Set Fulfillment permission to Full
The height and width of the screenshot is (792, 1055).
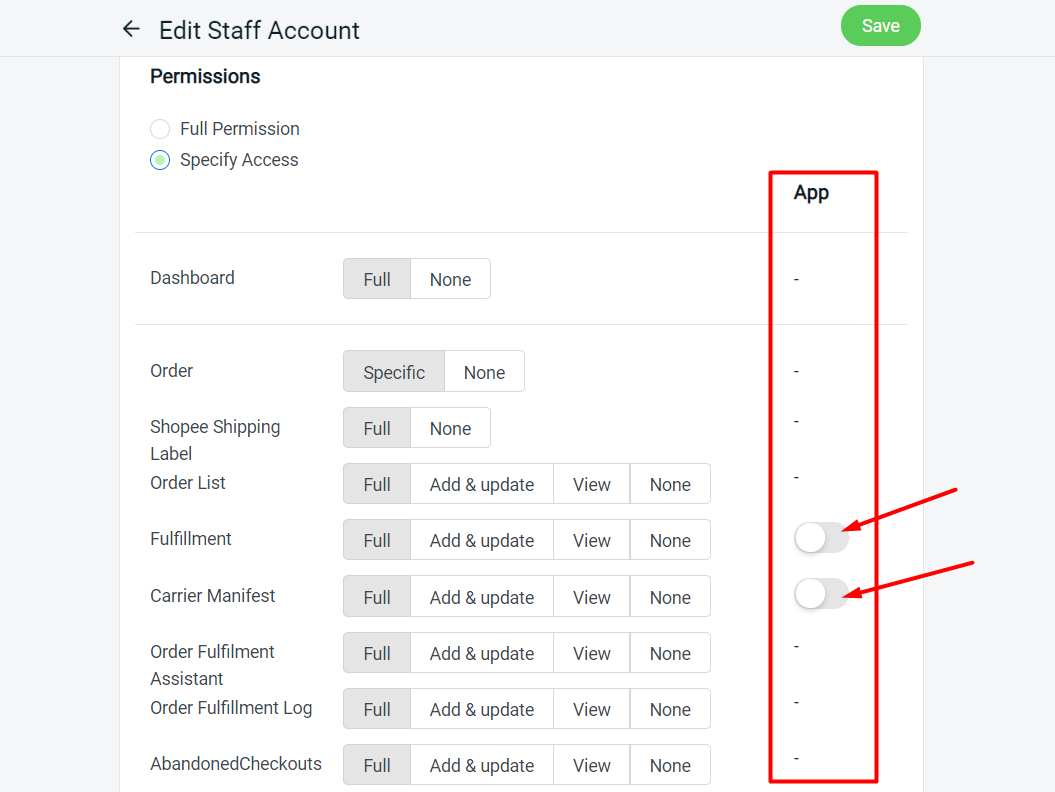tap(377, 540)
